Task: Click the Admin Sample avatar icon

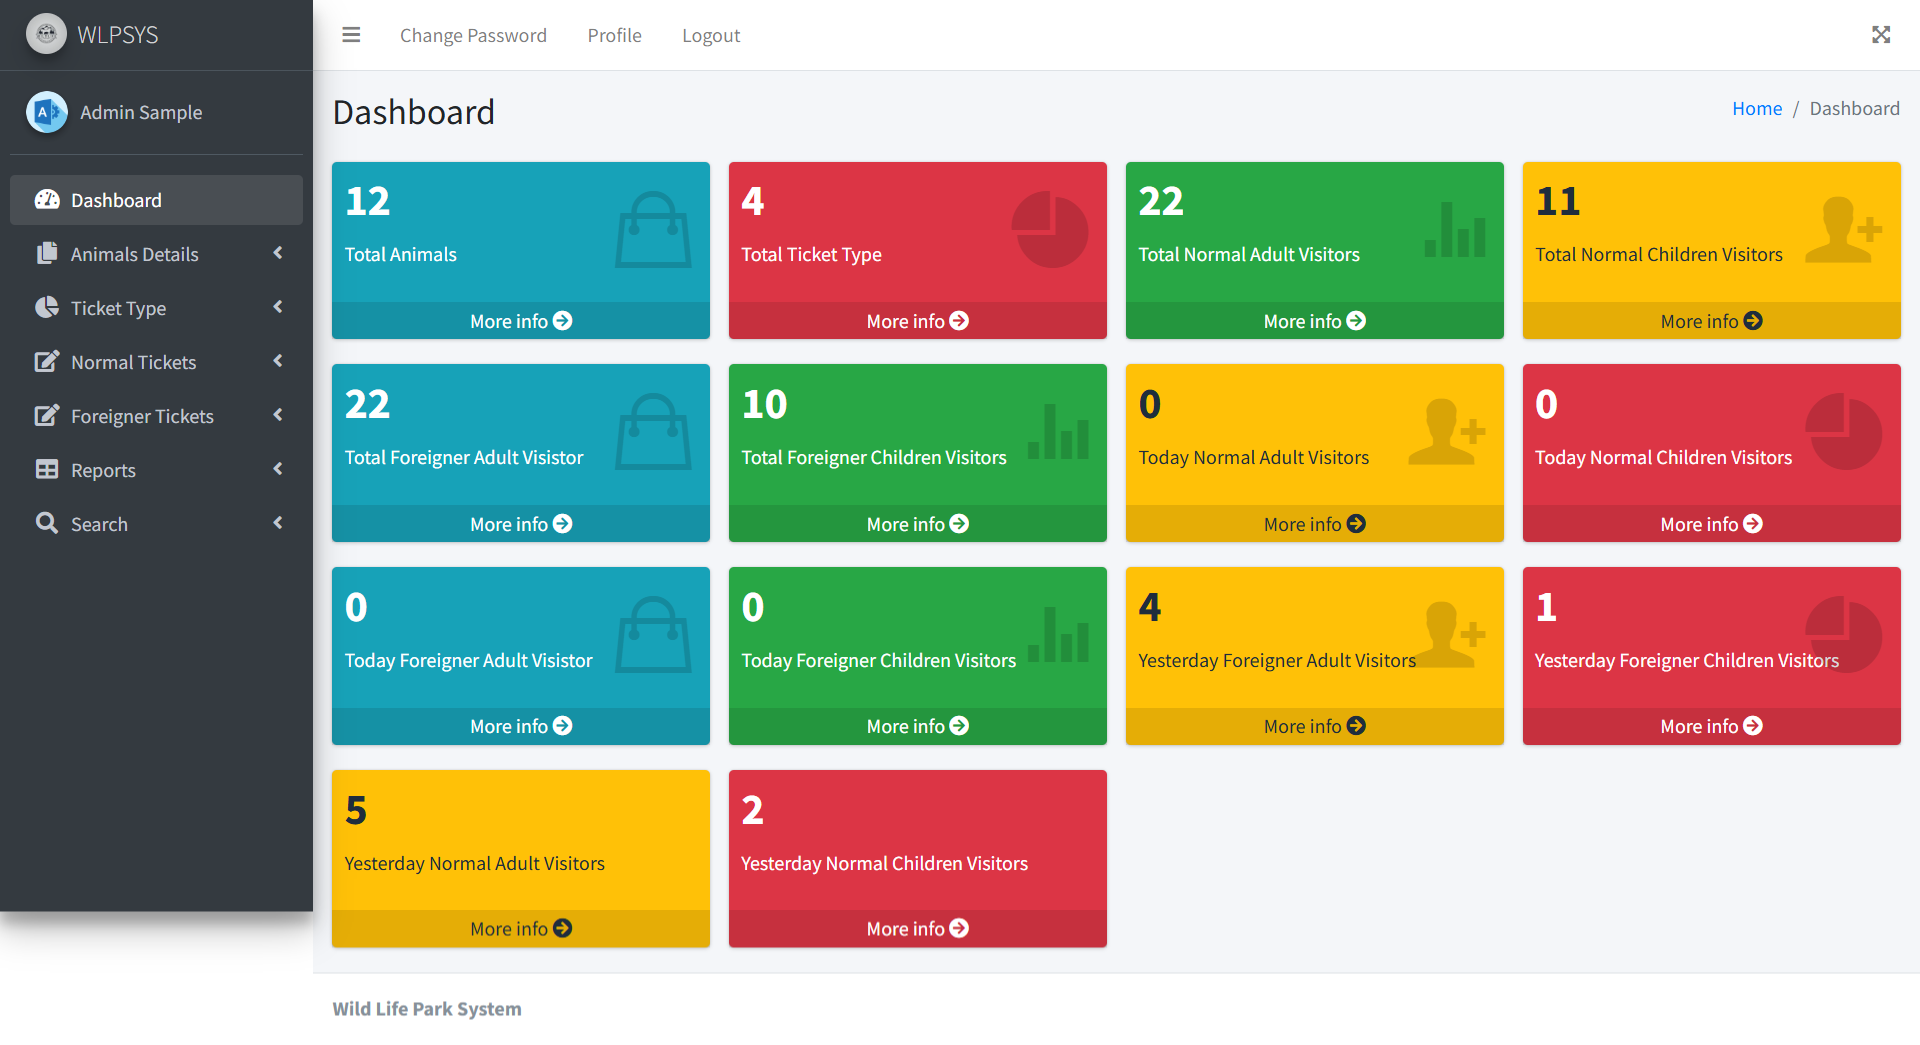Action: (46, 112)
